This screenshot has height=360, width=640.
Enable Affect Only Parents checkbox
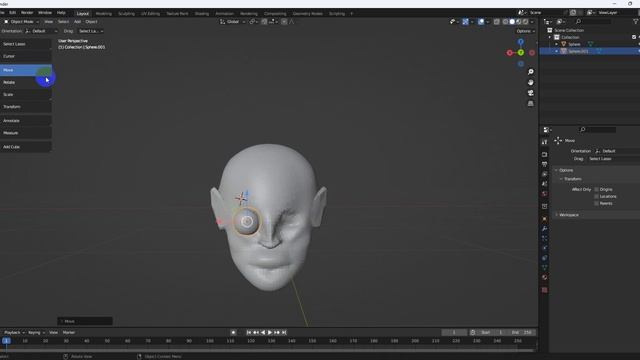pos(596,203)
